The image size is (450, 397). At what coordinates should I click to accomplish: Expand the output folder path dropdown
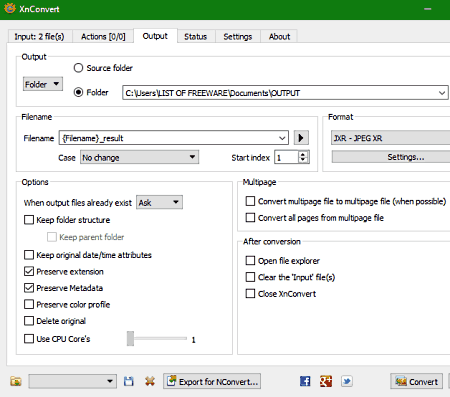pos(442,93)
